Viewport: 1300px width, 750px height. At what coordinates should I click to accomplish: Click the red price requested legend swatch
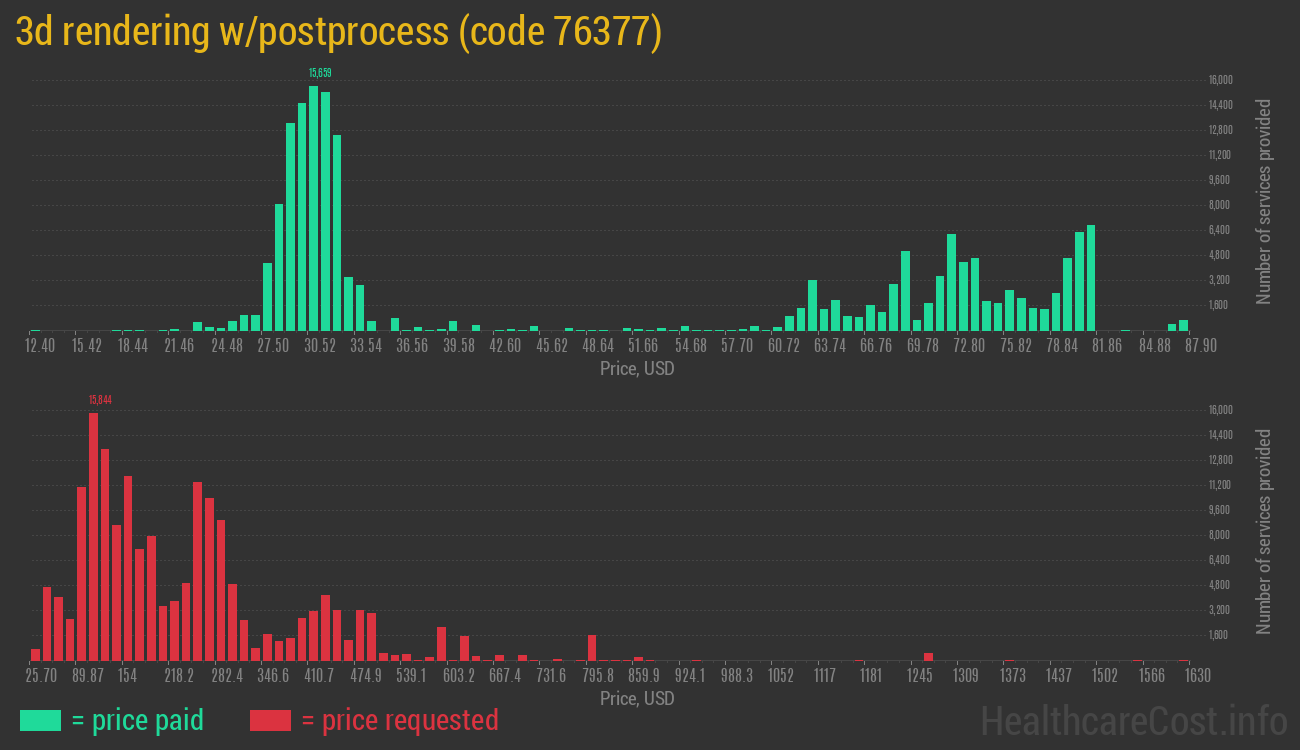click(270, 720)
